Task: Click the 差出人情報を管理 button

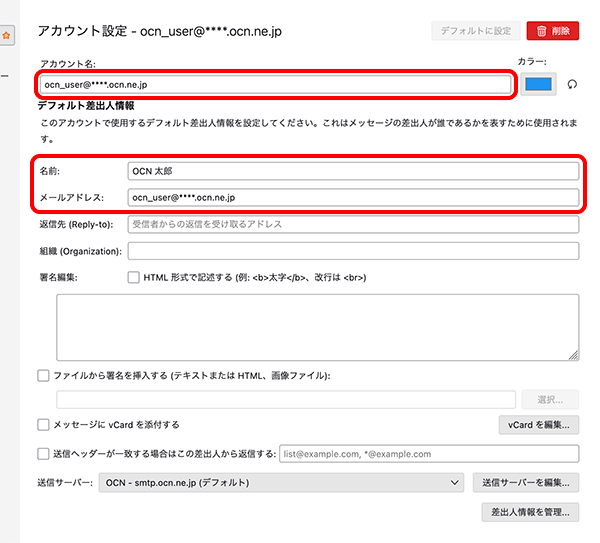Action: pyautogui.click(x=529, y=513)
